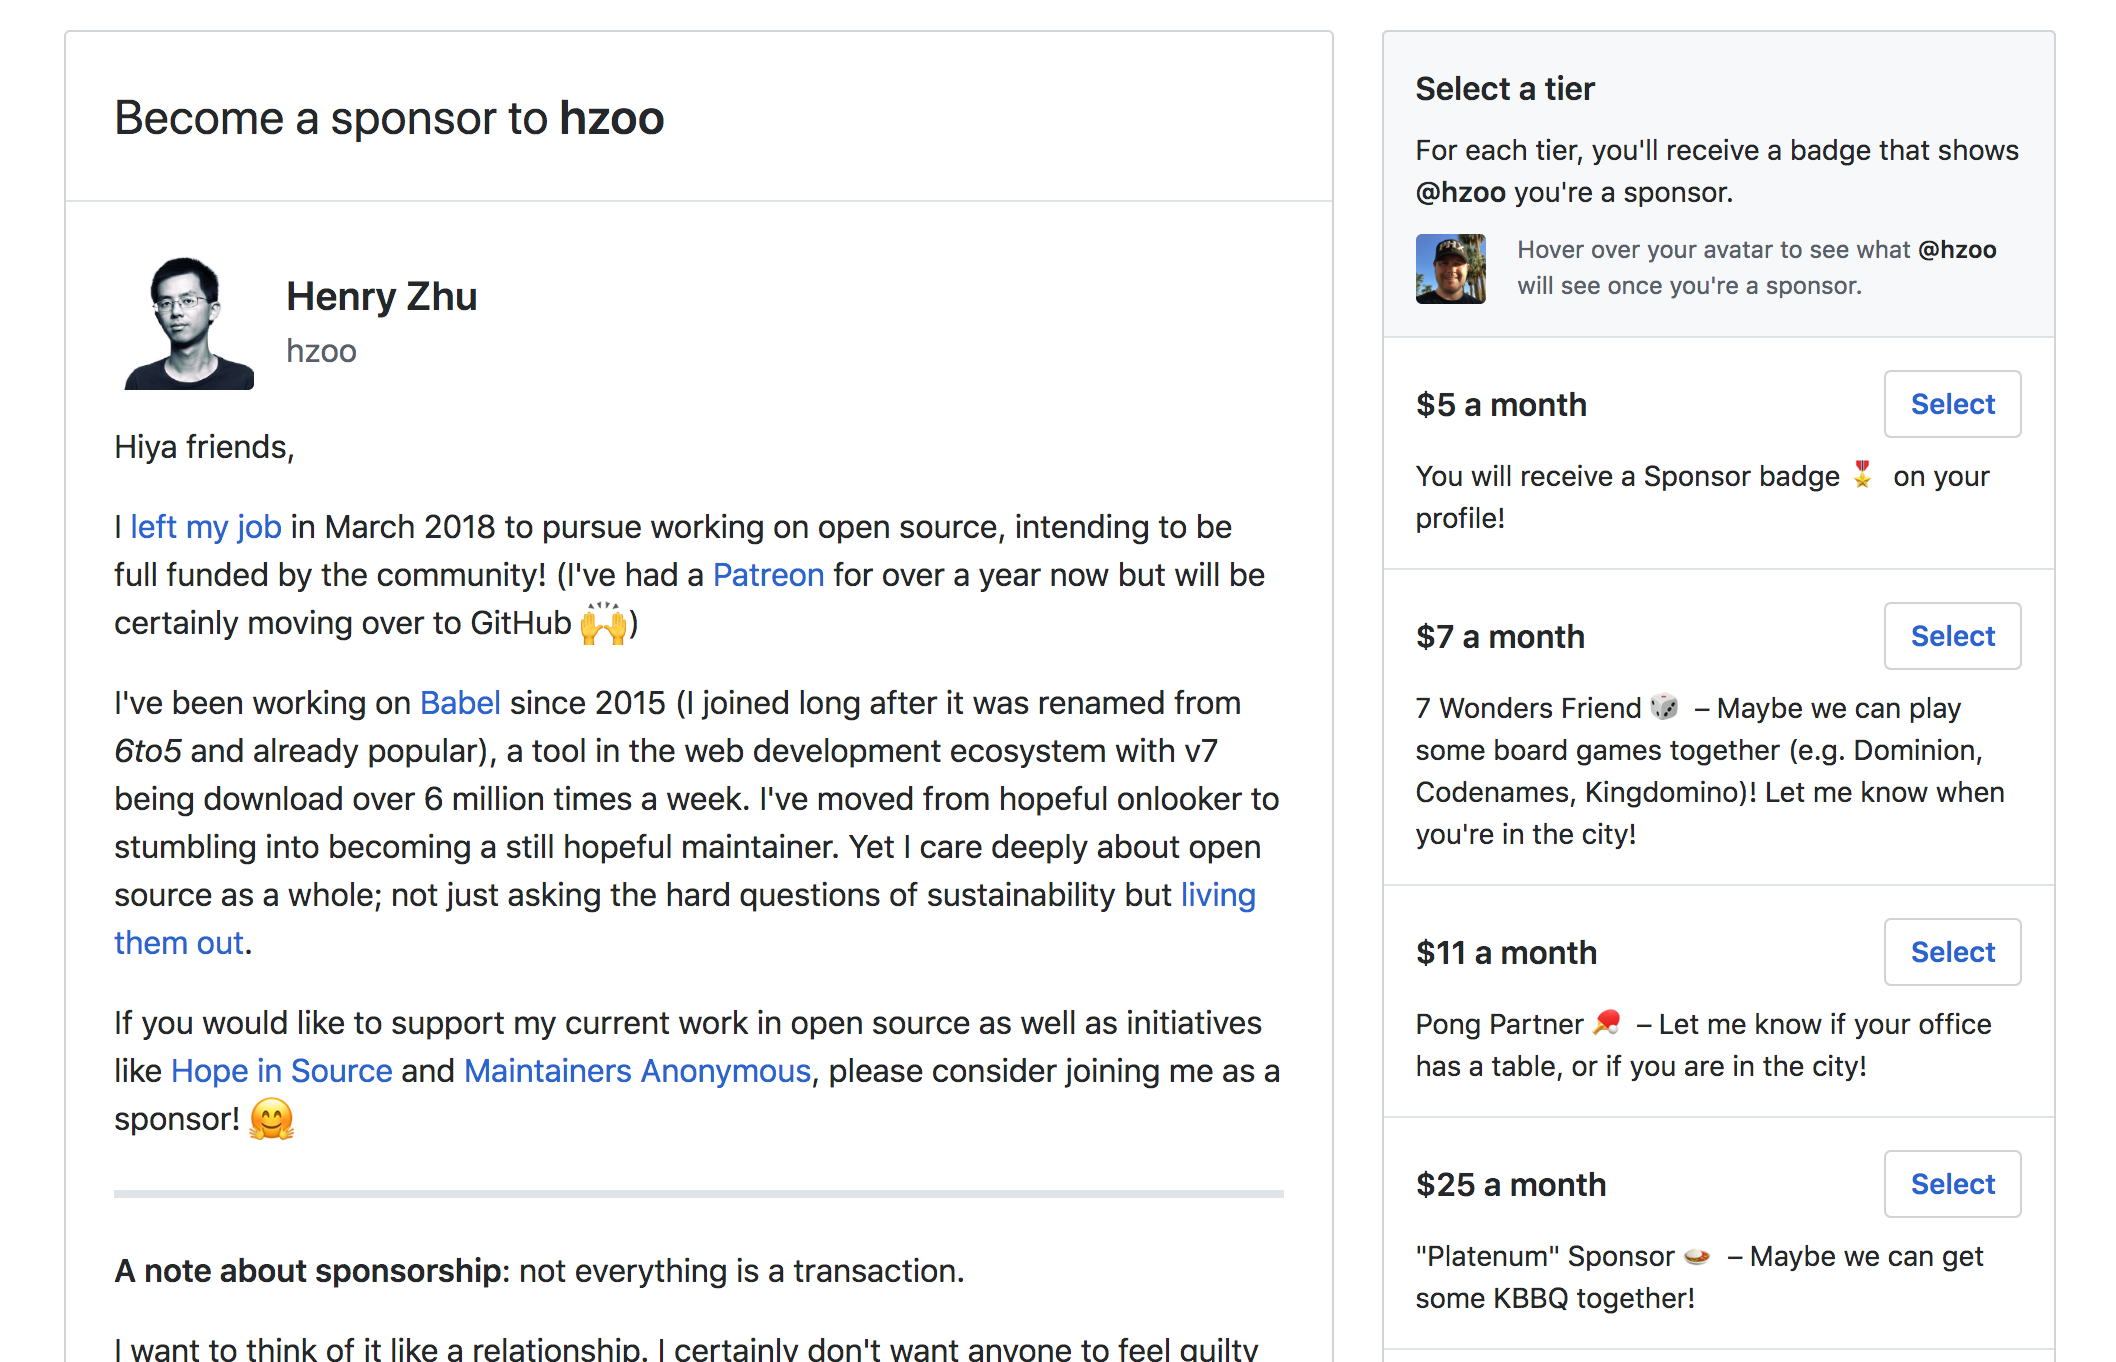Select the $5 a month tier

pos(1952,404)
